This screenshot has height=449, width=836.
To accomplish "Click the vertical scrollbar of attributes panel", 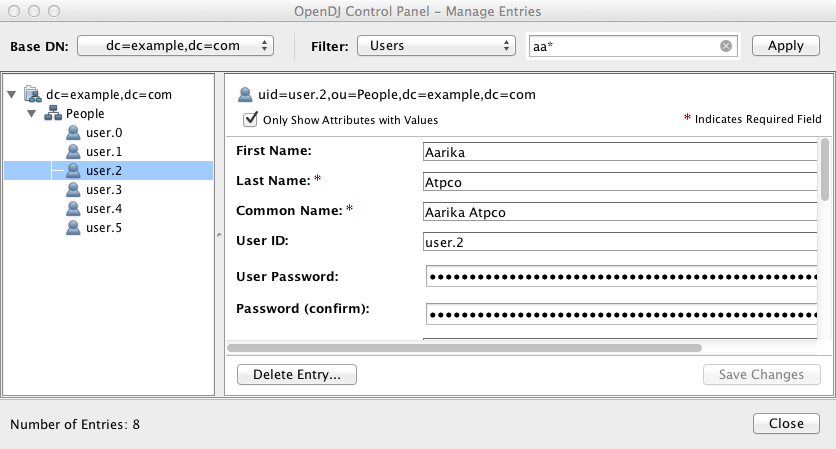I will pyautogui.click(x=825, y=170).
